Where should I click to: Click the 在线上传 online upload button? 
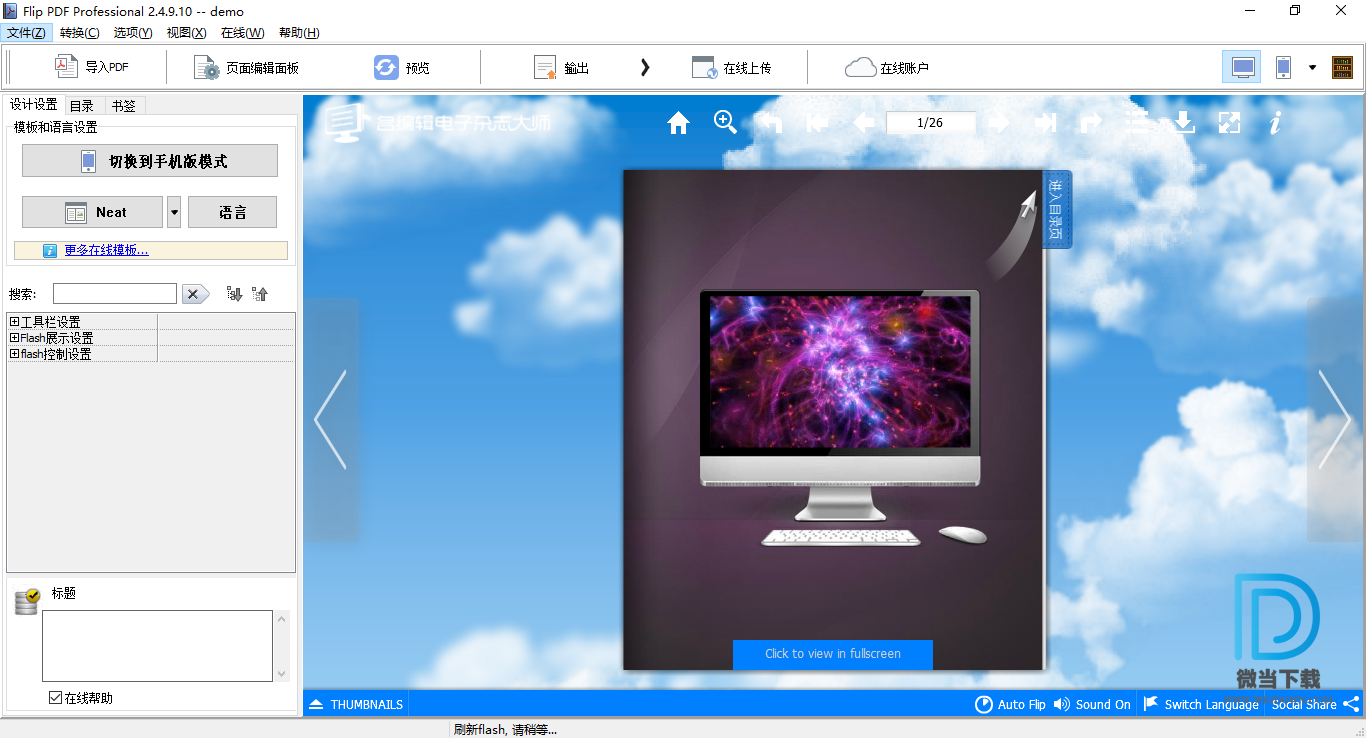point(732,68)
